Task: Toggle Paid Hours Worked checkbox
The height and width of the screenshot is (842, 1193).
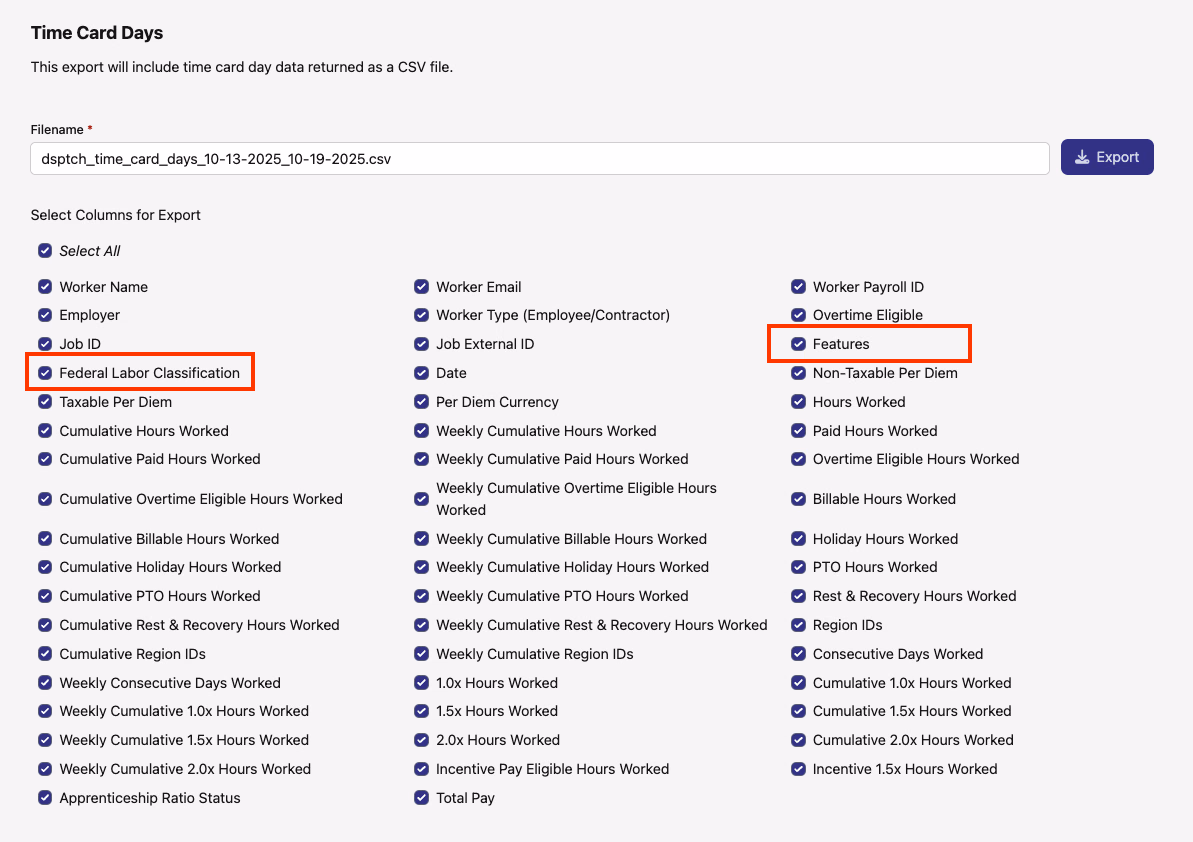Action: pos(798,431)
